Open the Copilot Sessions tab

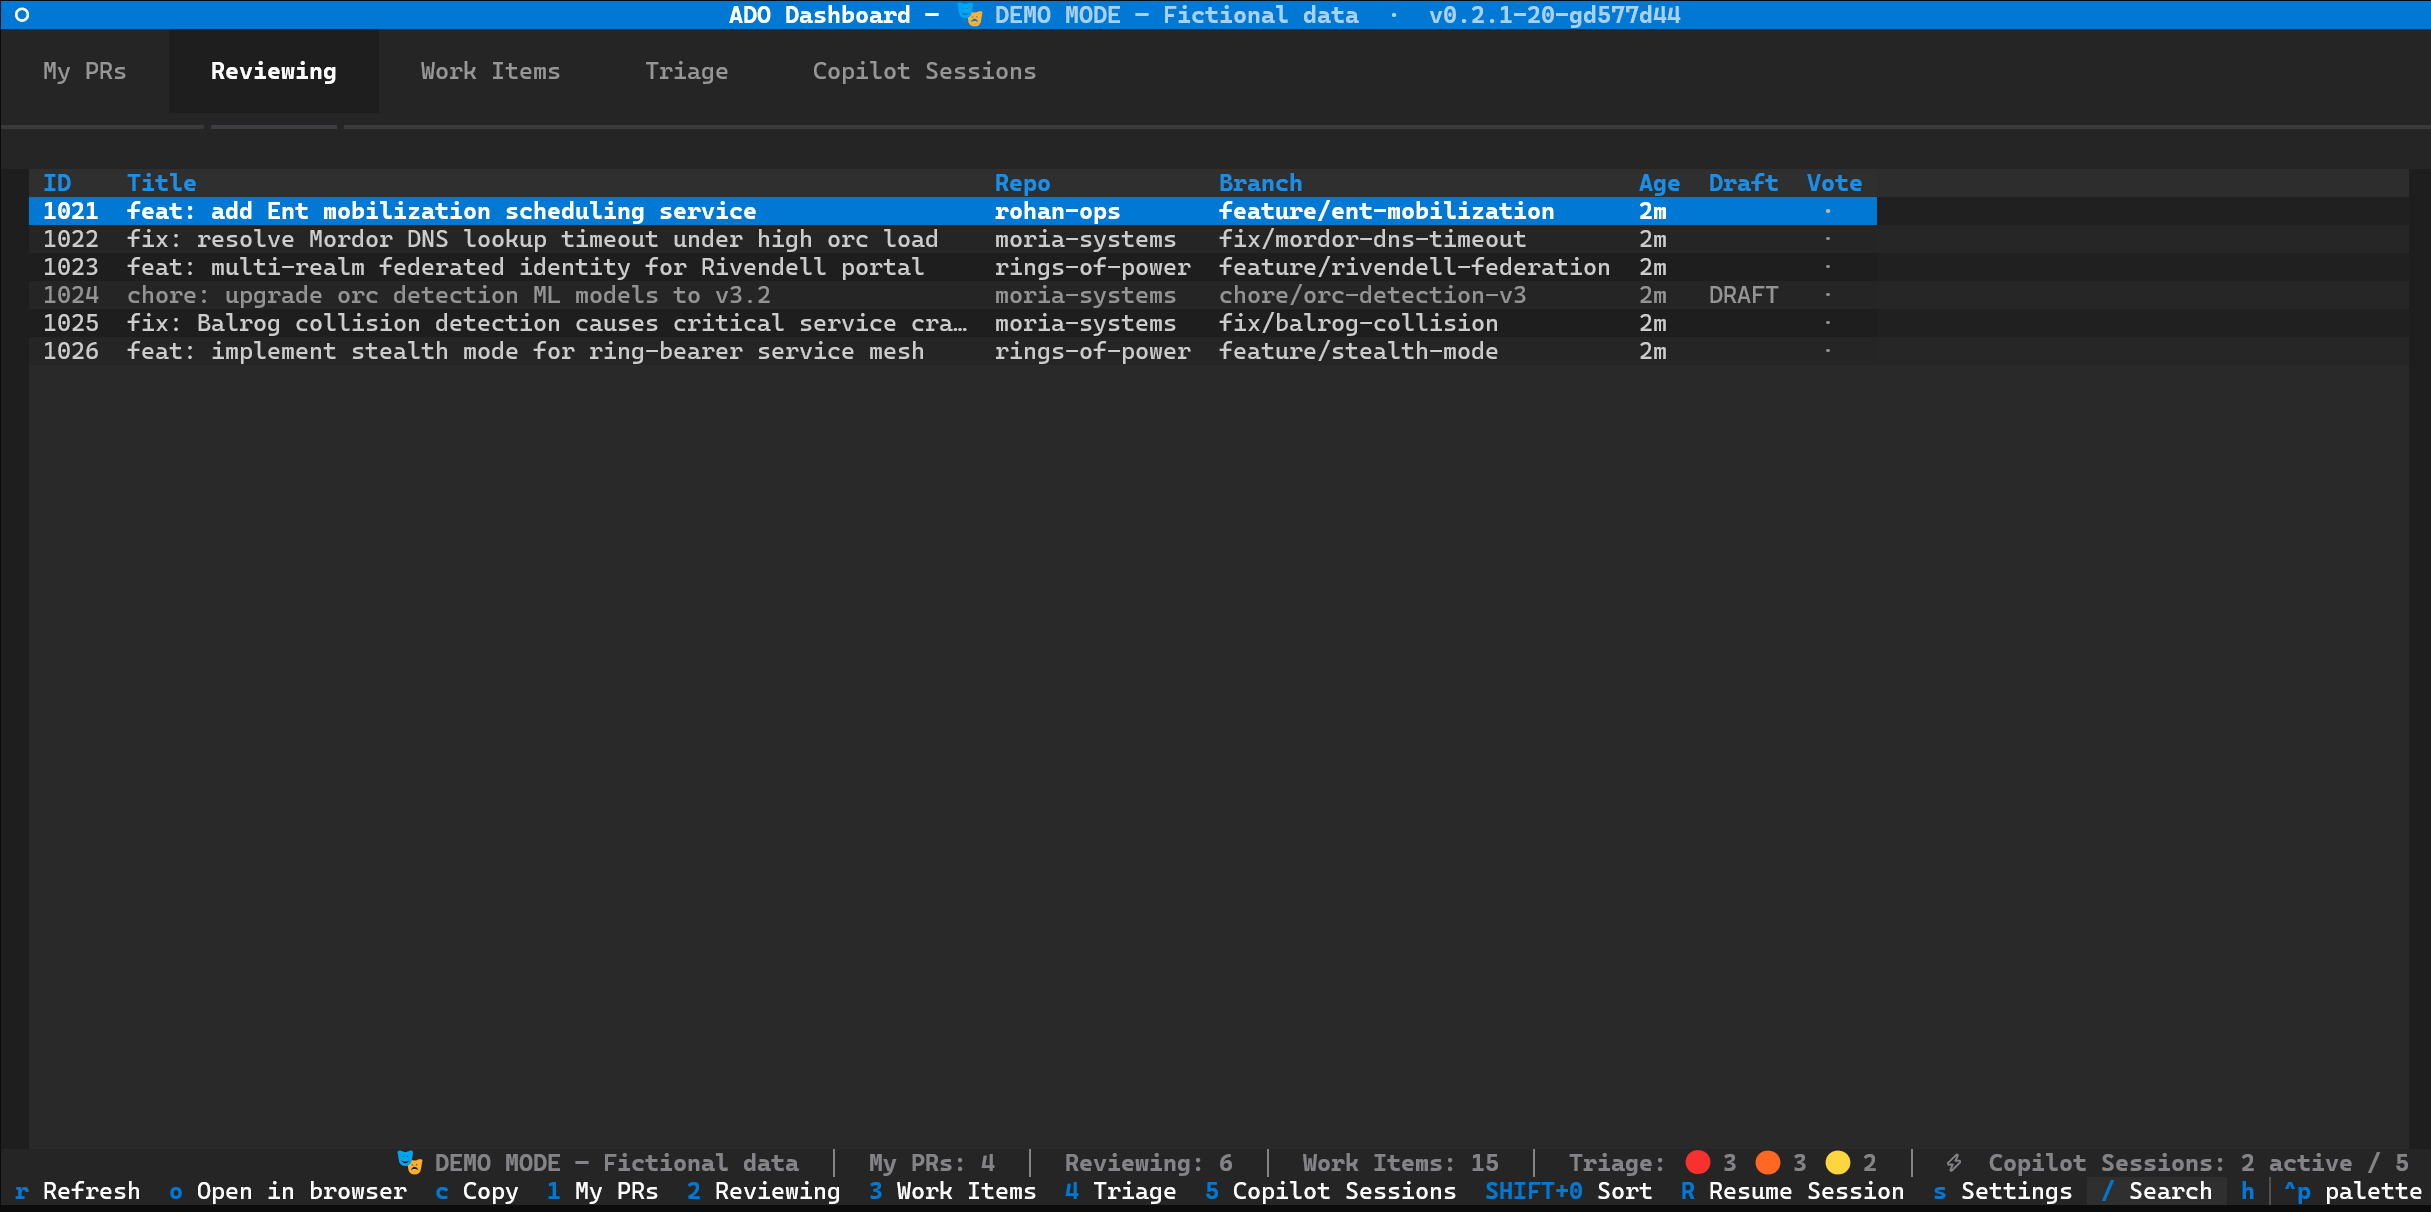pyautogui.click(x=924, y=71)
